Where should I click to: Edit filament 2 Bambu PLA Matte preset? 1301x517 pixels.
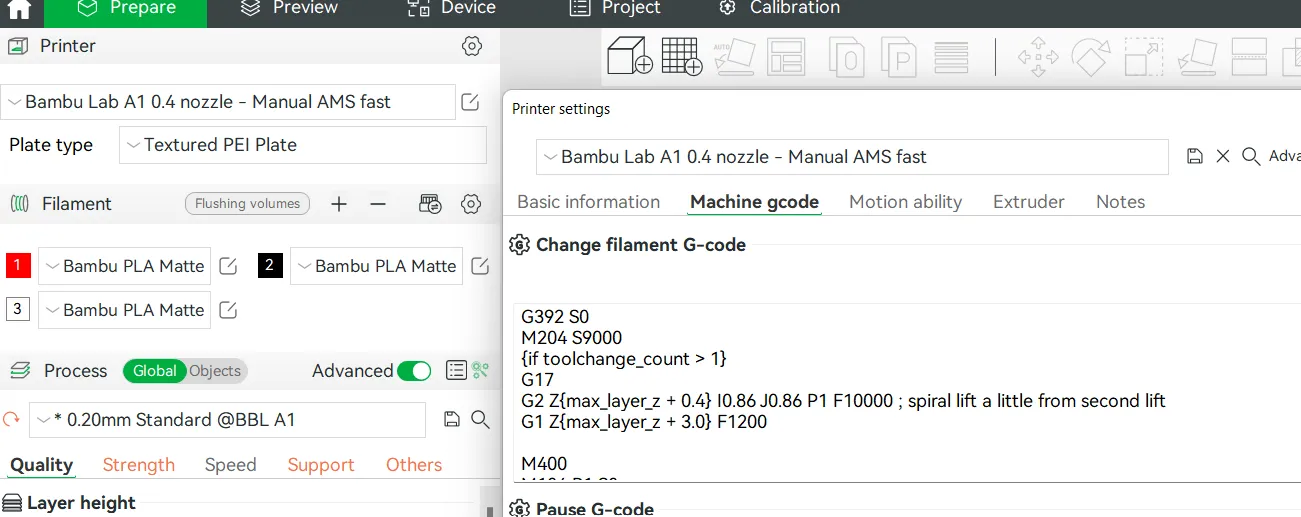tap(480, 266)
